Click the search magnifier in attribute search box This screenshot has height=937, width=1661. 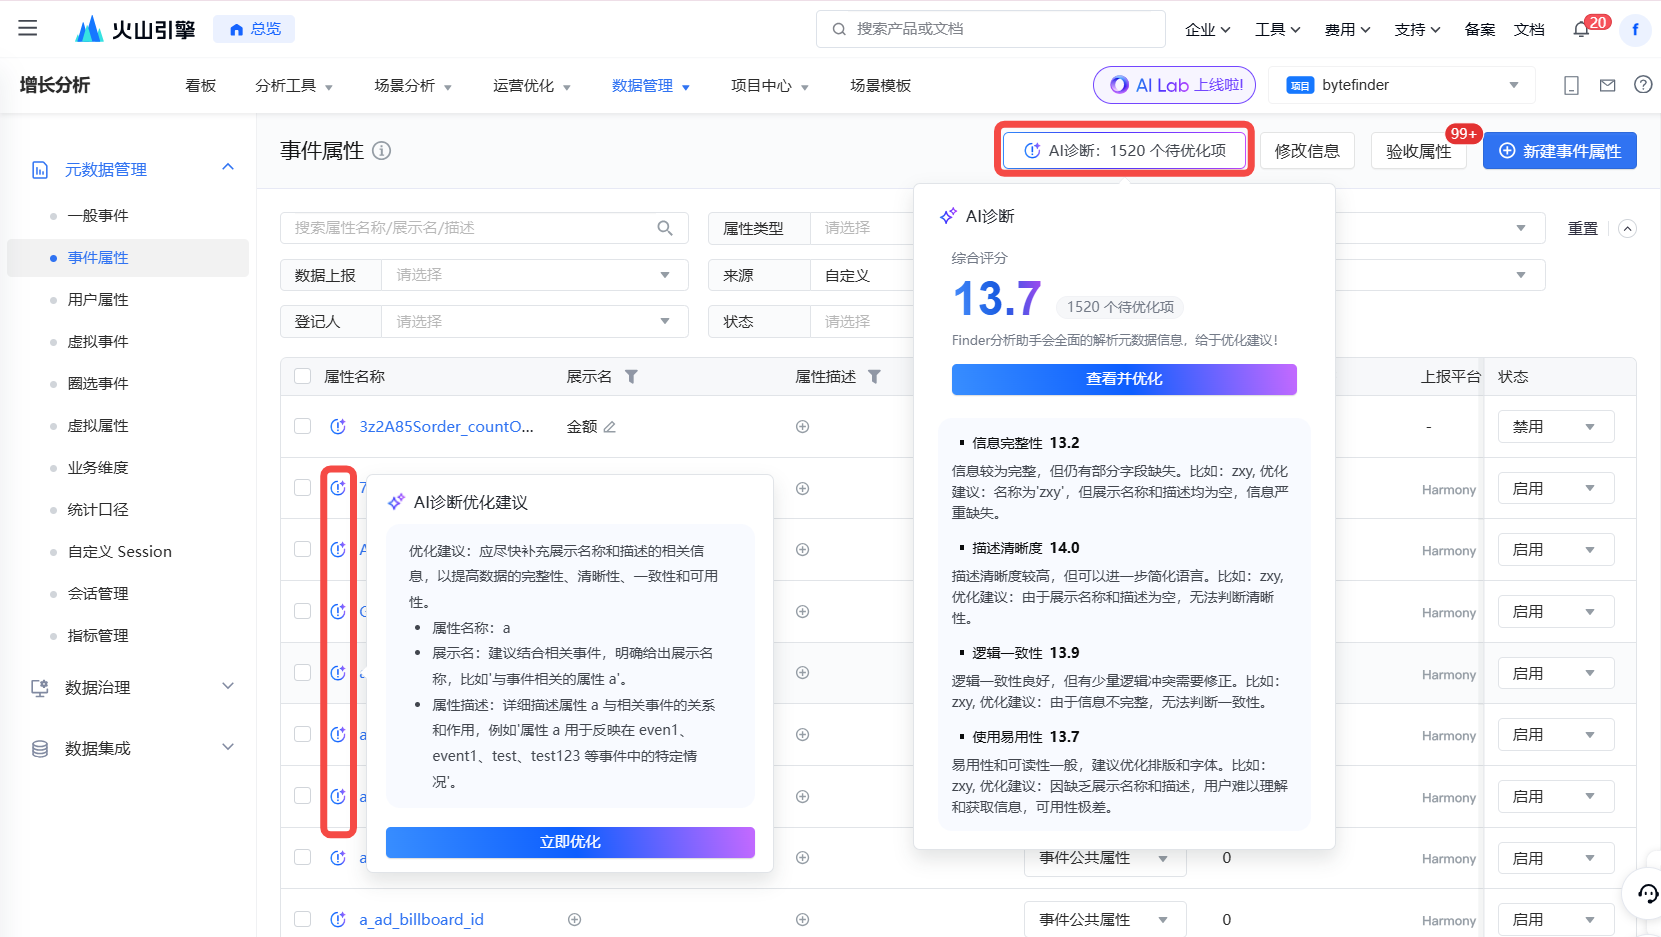[665, 228]
